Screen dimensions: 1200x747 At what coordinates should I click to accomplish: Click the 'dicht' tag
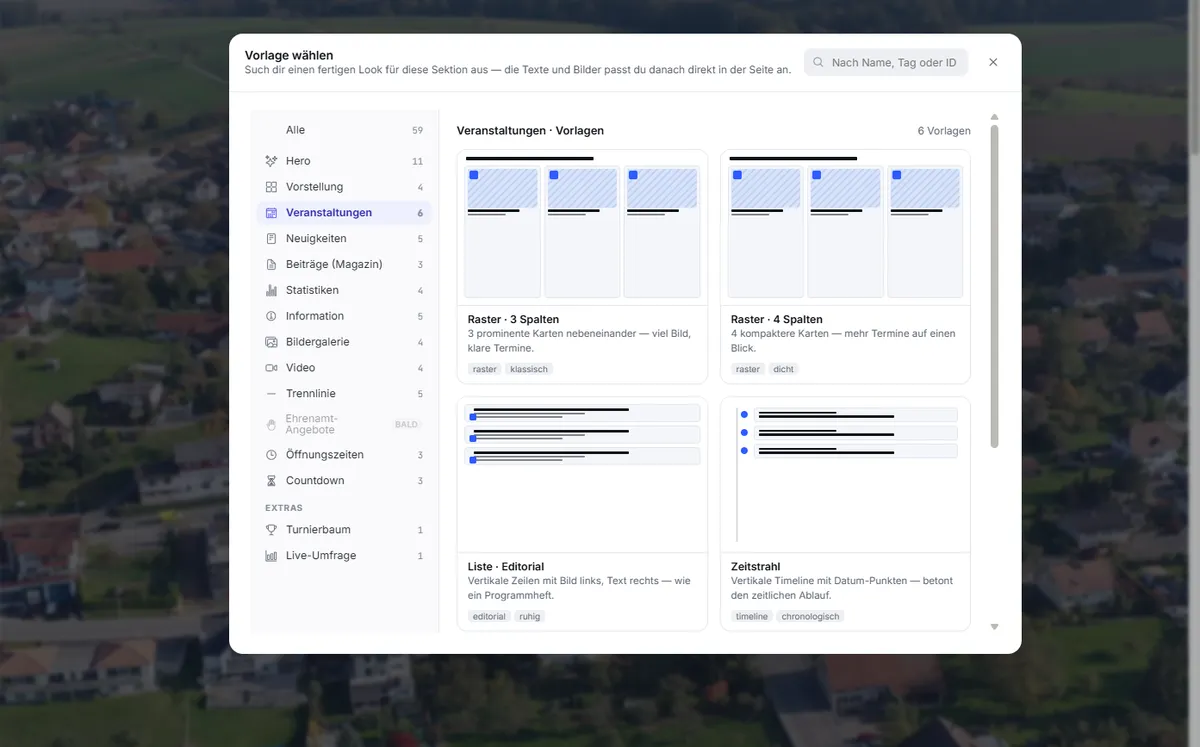click(x=784, y=369)
